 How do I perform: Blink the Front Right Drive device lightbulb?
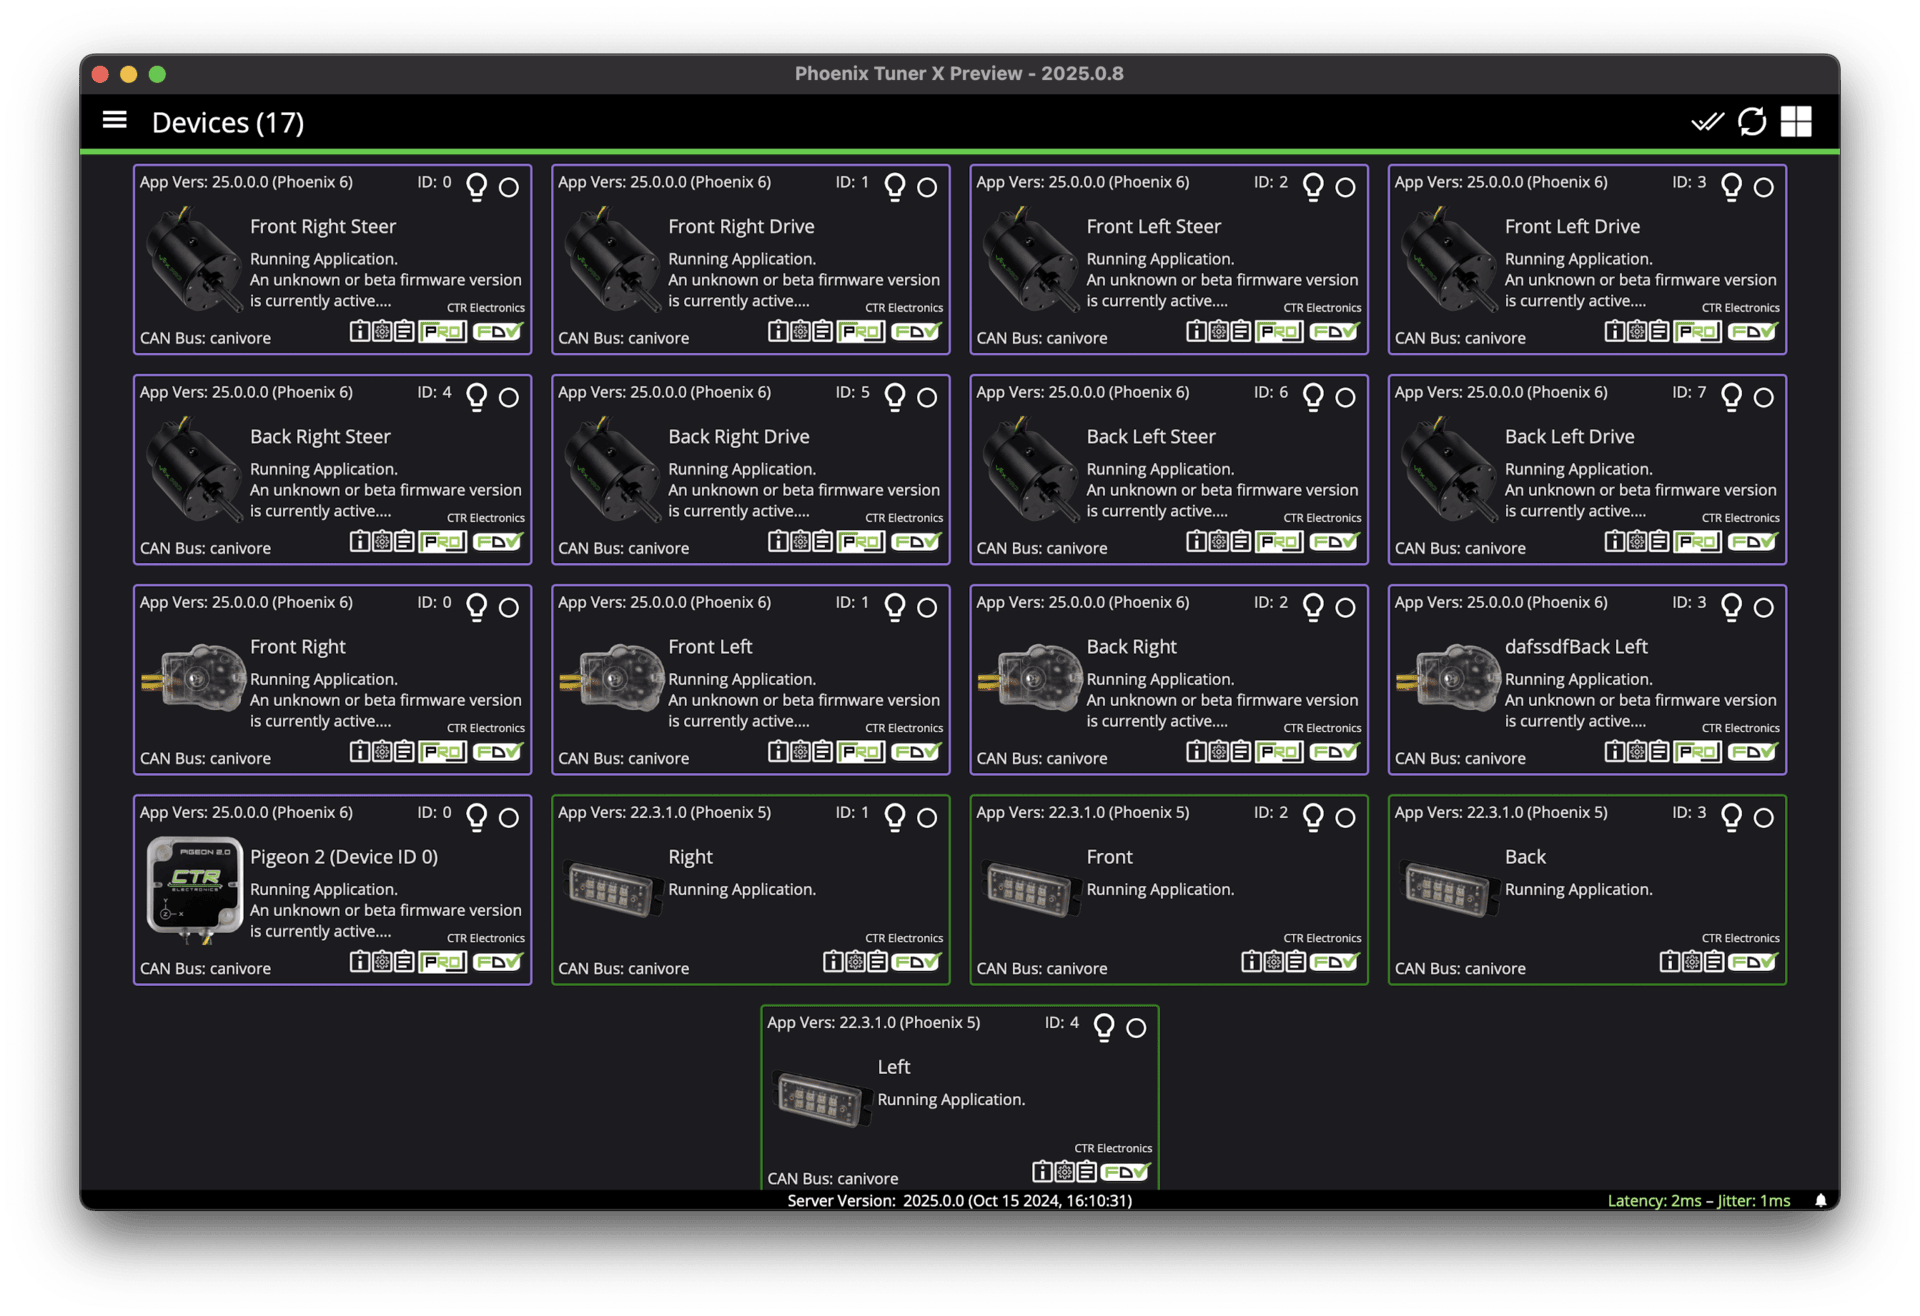[895, 187]
